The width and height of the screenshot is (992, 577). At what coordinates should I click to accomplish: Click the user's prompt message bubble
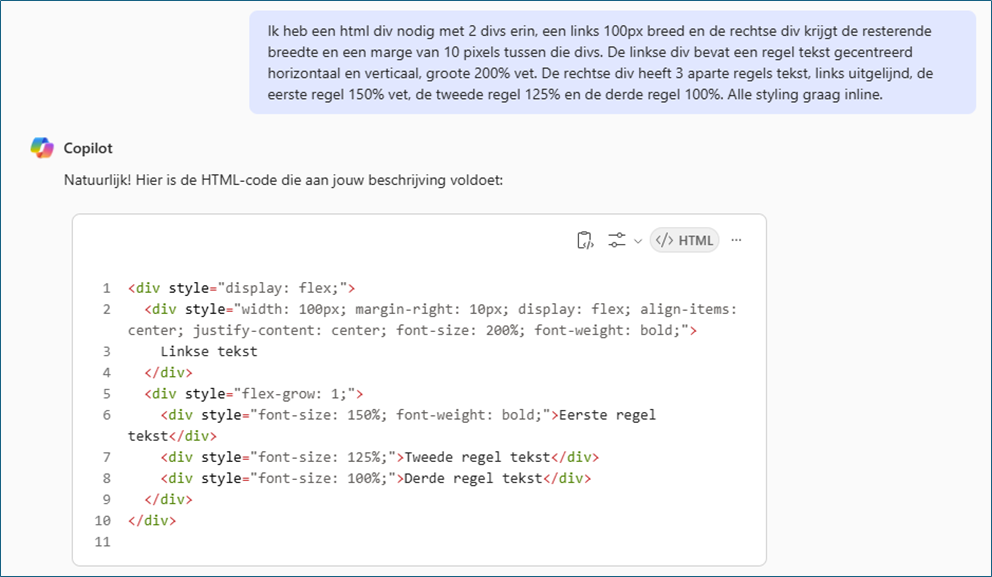pos(612,62)
